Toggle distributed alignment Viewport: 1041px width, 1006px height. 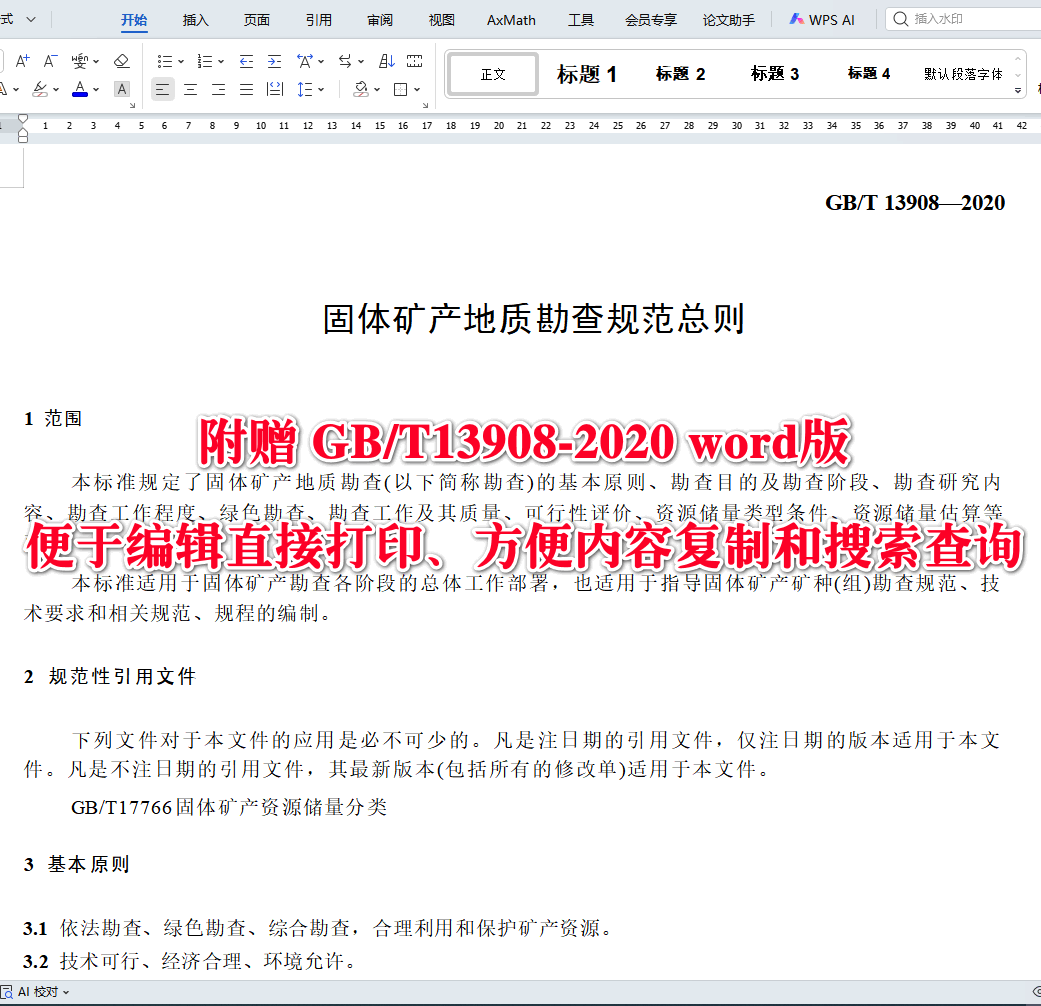pos(274,89)
